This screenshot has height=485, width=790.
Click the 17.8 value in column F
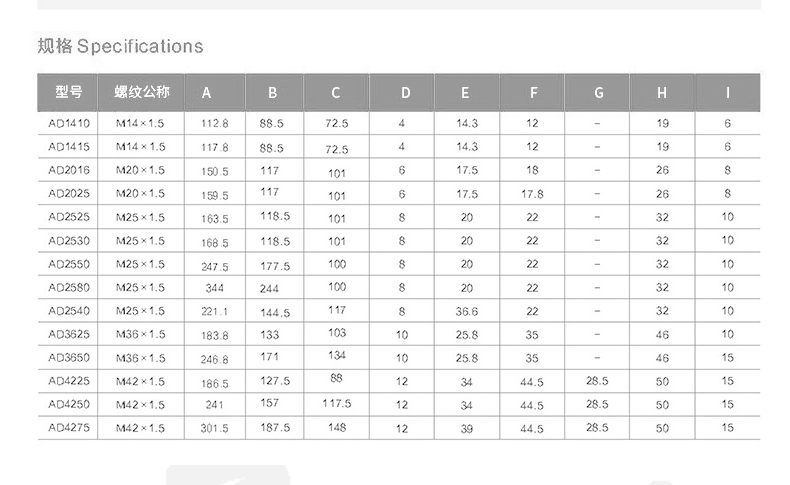pos(532,193)
